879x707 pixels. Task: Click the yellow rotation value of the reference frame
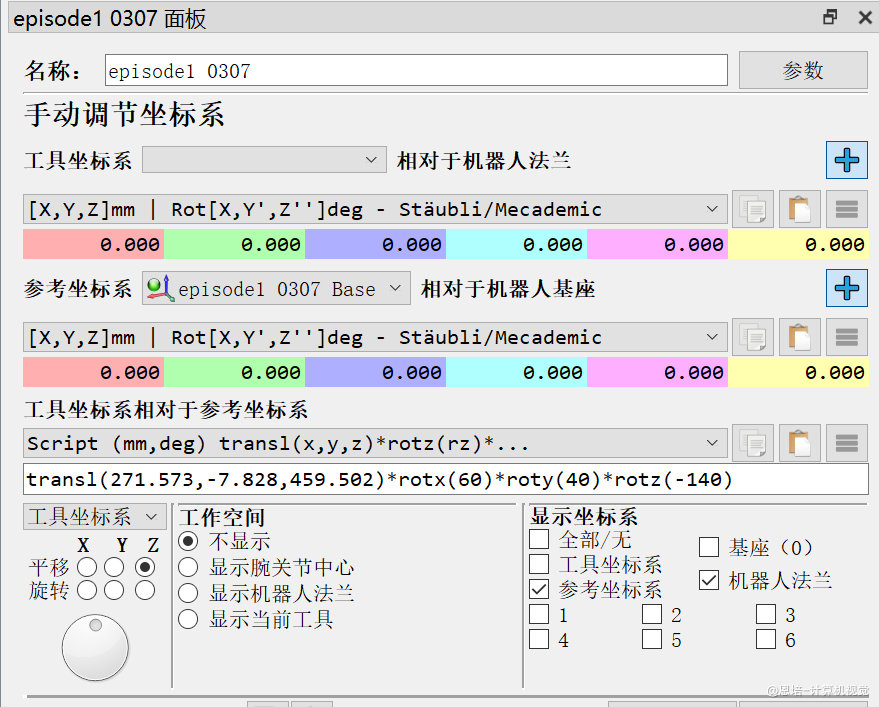point(798,372)
